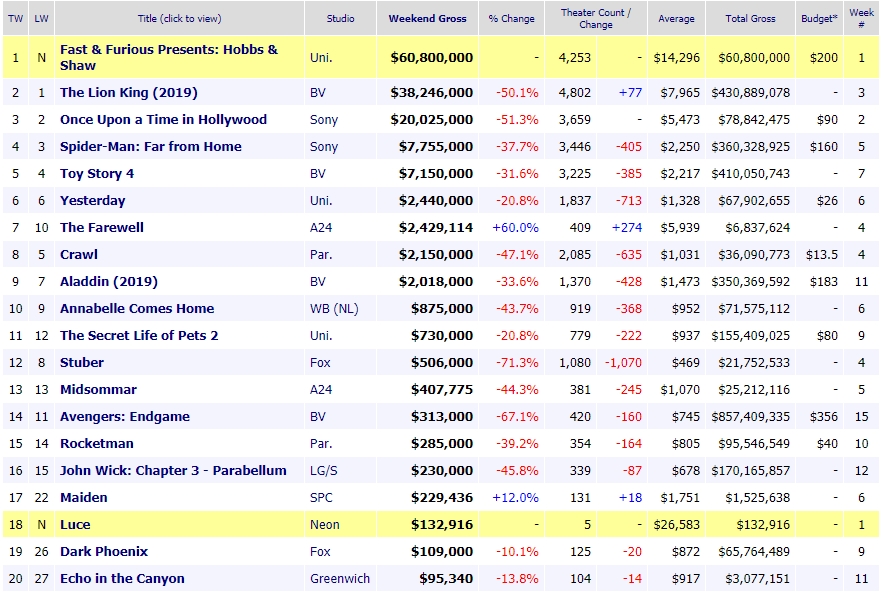Image resolution: width=882 pixels, height=594 pixels.
Task: Sort by % Change header
Action: pos(511,19)
